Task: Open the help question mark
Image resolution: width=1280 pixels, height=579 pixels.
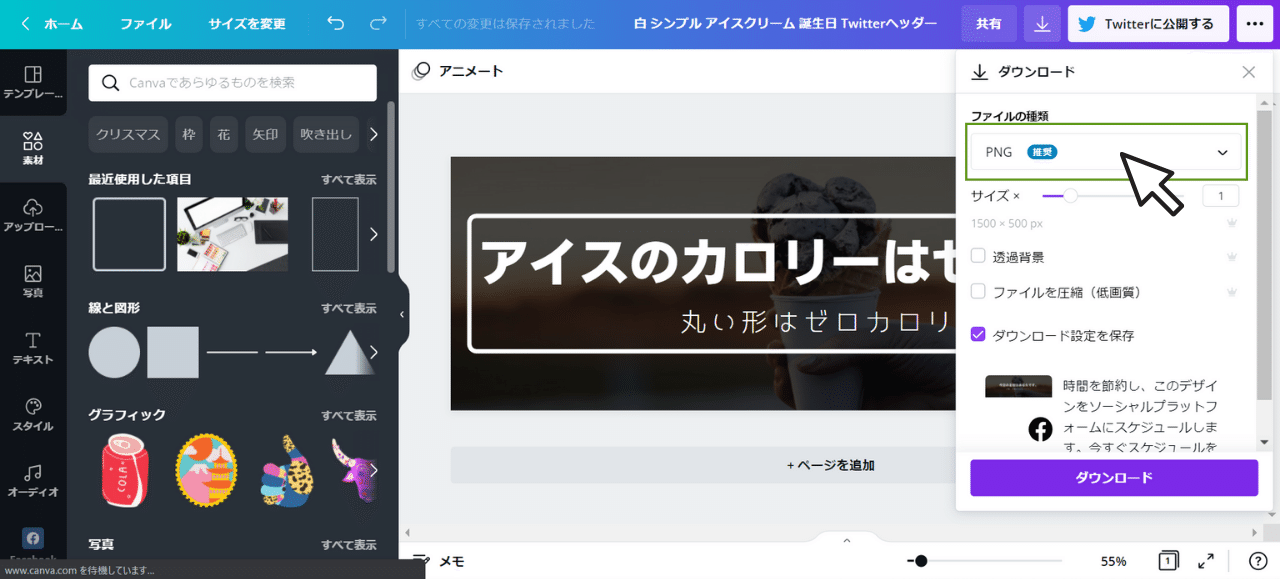Action: coord(1258,561)
